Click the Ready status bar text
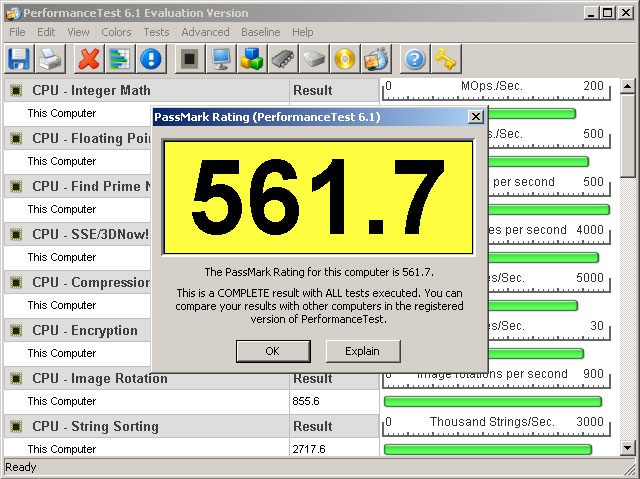The image size is (640, 479). tap(20, 467)
